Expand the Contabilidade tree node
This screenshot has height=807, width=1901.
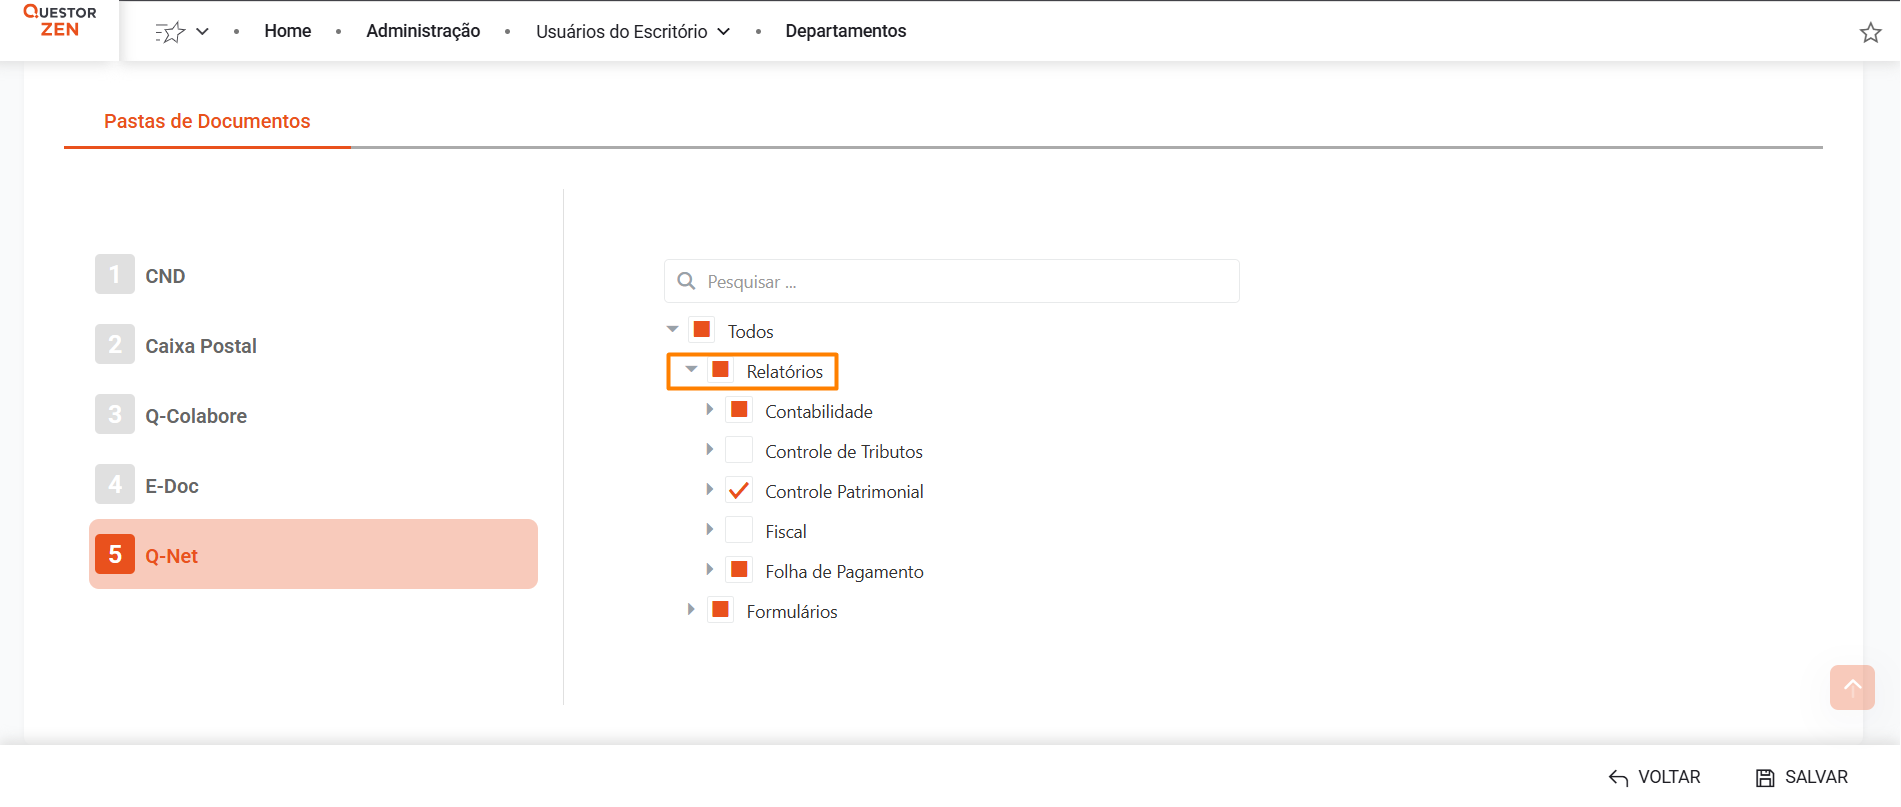pos(709,410)
